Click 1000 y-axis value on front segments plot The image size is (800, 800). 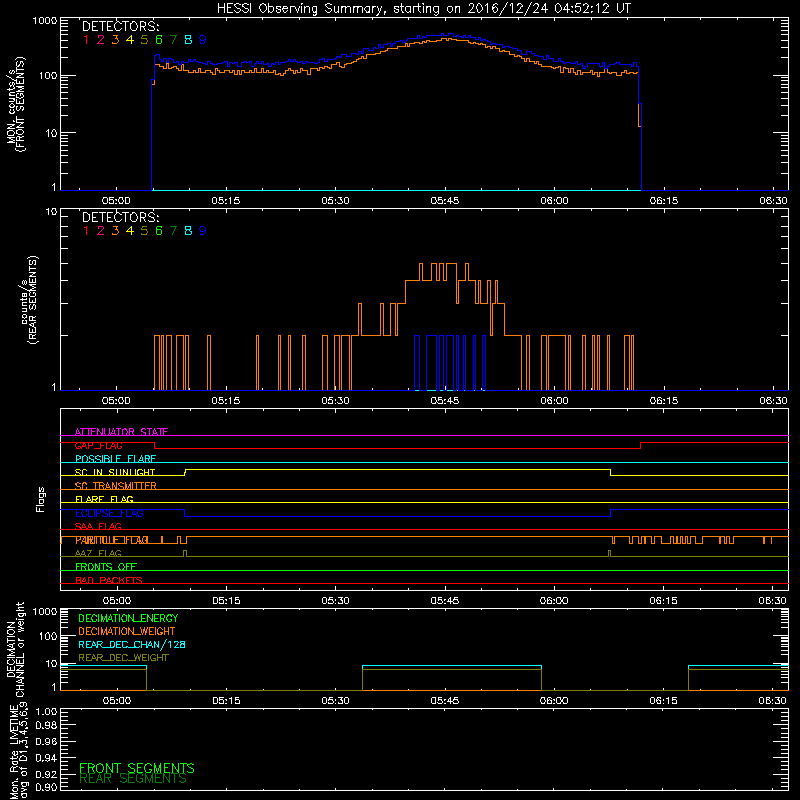[x=45, y=21]
